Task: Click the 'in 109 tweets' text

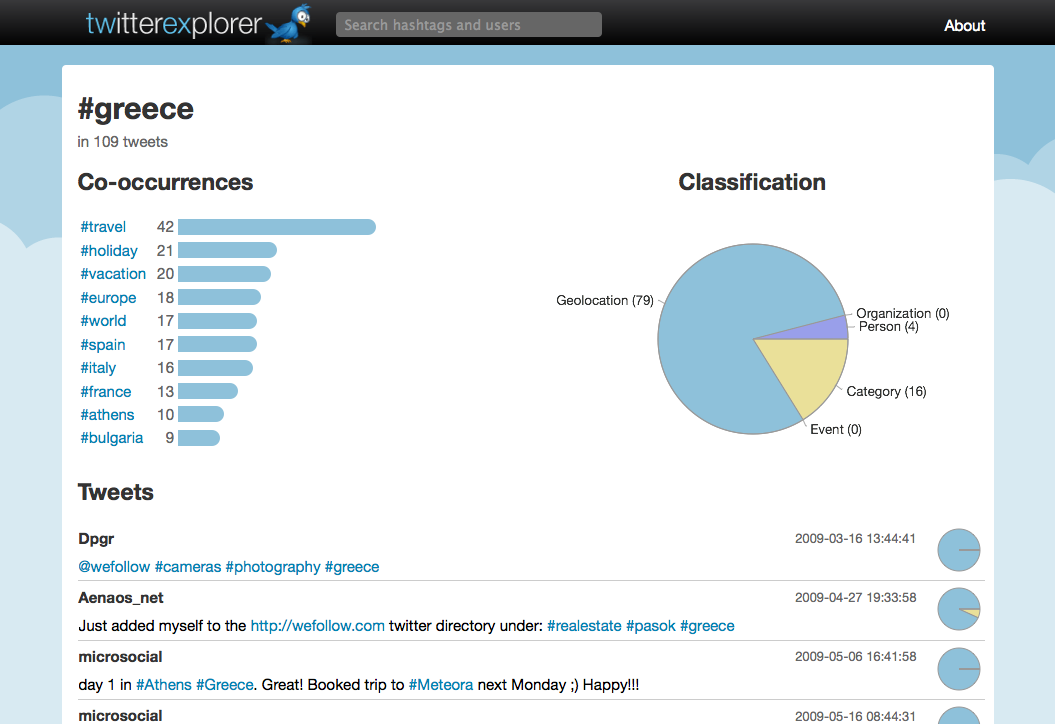Action: [x=122, y=142]
